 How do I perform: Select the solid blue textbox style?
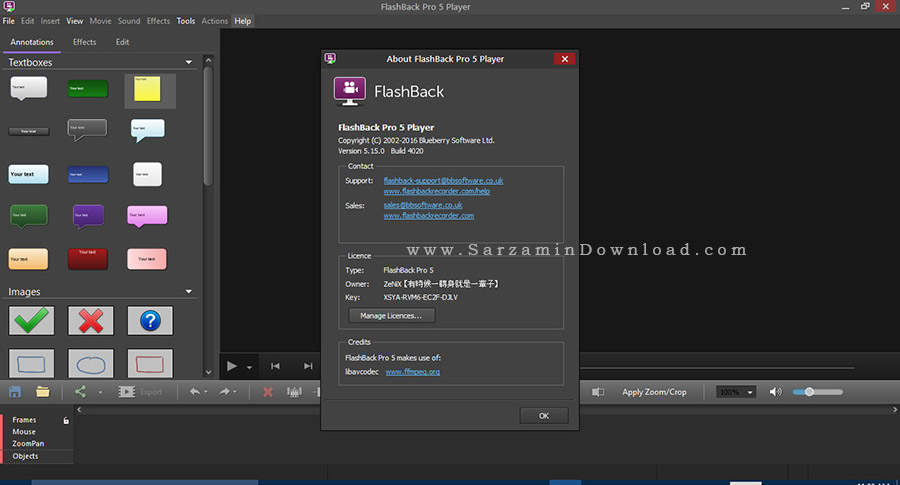[x=88, y=174]
